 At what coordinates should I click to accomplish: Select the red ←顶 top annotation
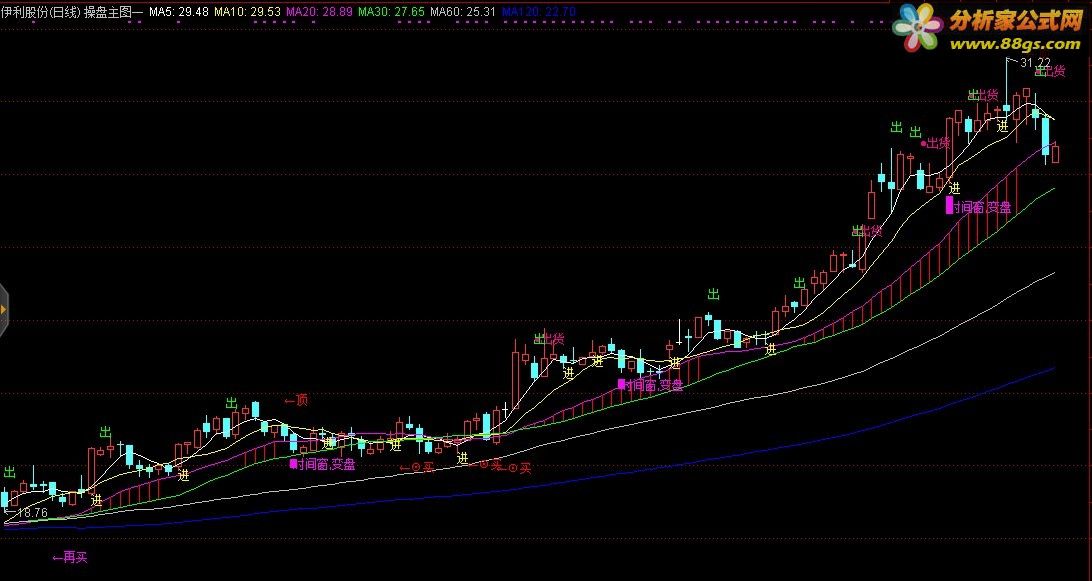(x=296, y=400)
